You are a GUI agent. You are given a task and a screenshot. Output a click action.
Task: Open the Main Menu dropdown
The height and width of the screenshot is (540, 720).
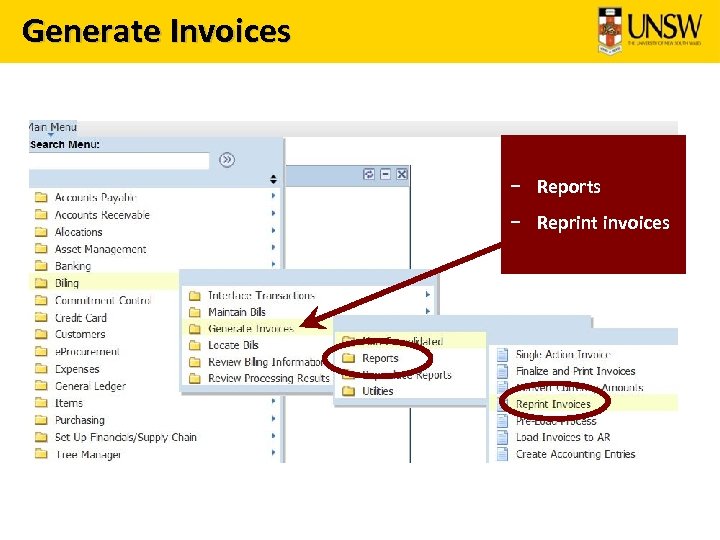click(53, 128)
